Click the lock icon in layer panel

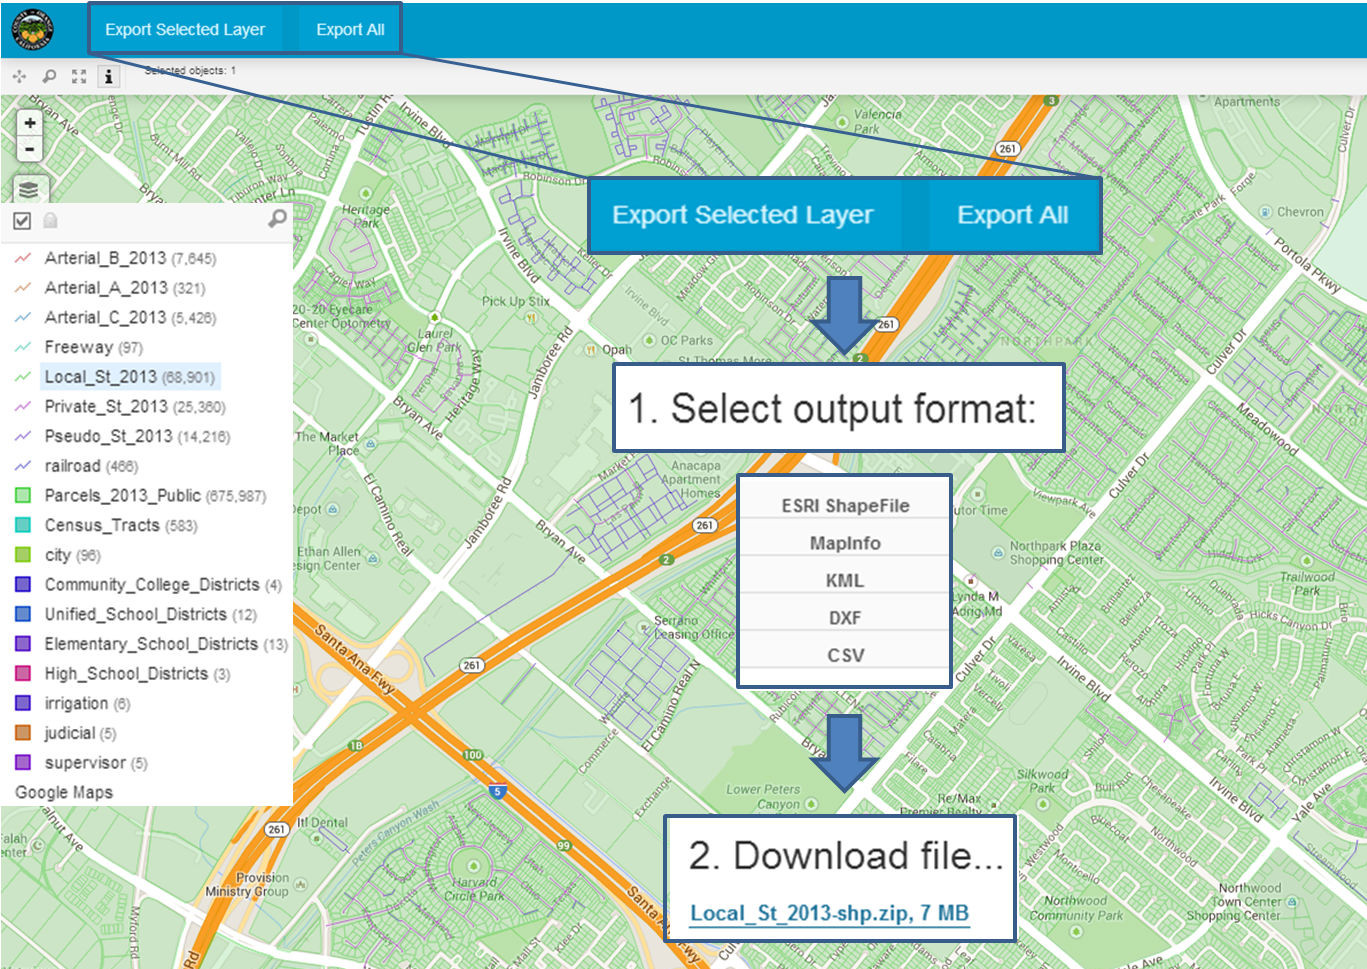(x=50, y=221)
